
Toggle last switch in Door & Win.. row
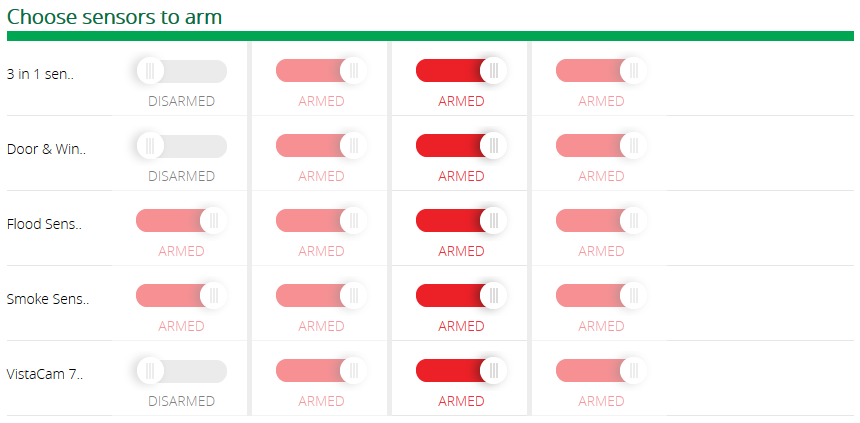601,146
